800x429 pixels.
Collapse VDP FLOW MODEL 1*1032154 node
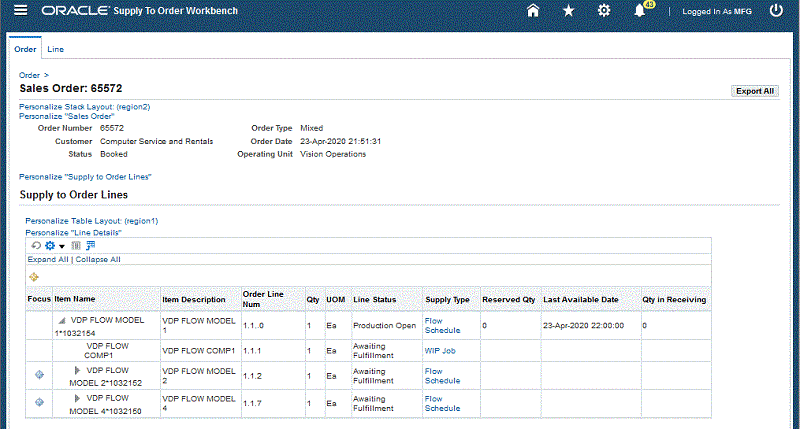coord(62,321)
